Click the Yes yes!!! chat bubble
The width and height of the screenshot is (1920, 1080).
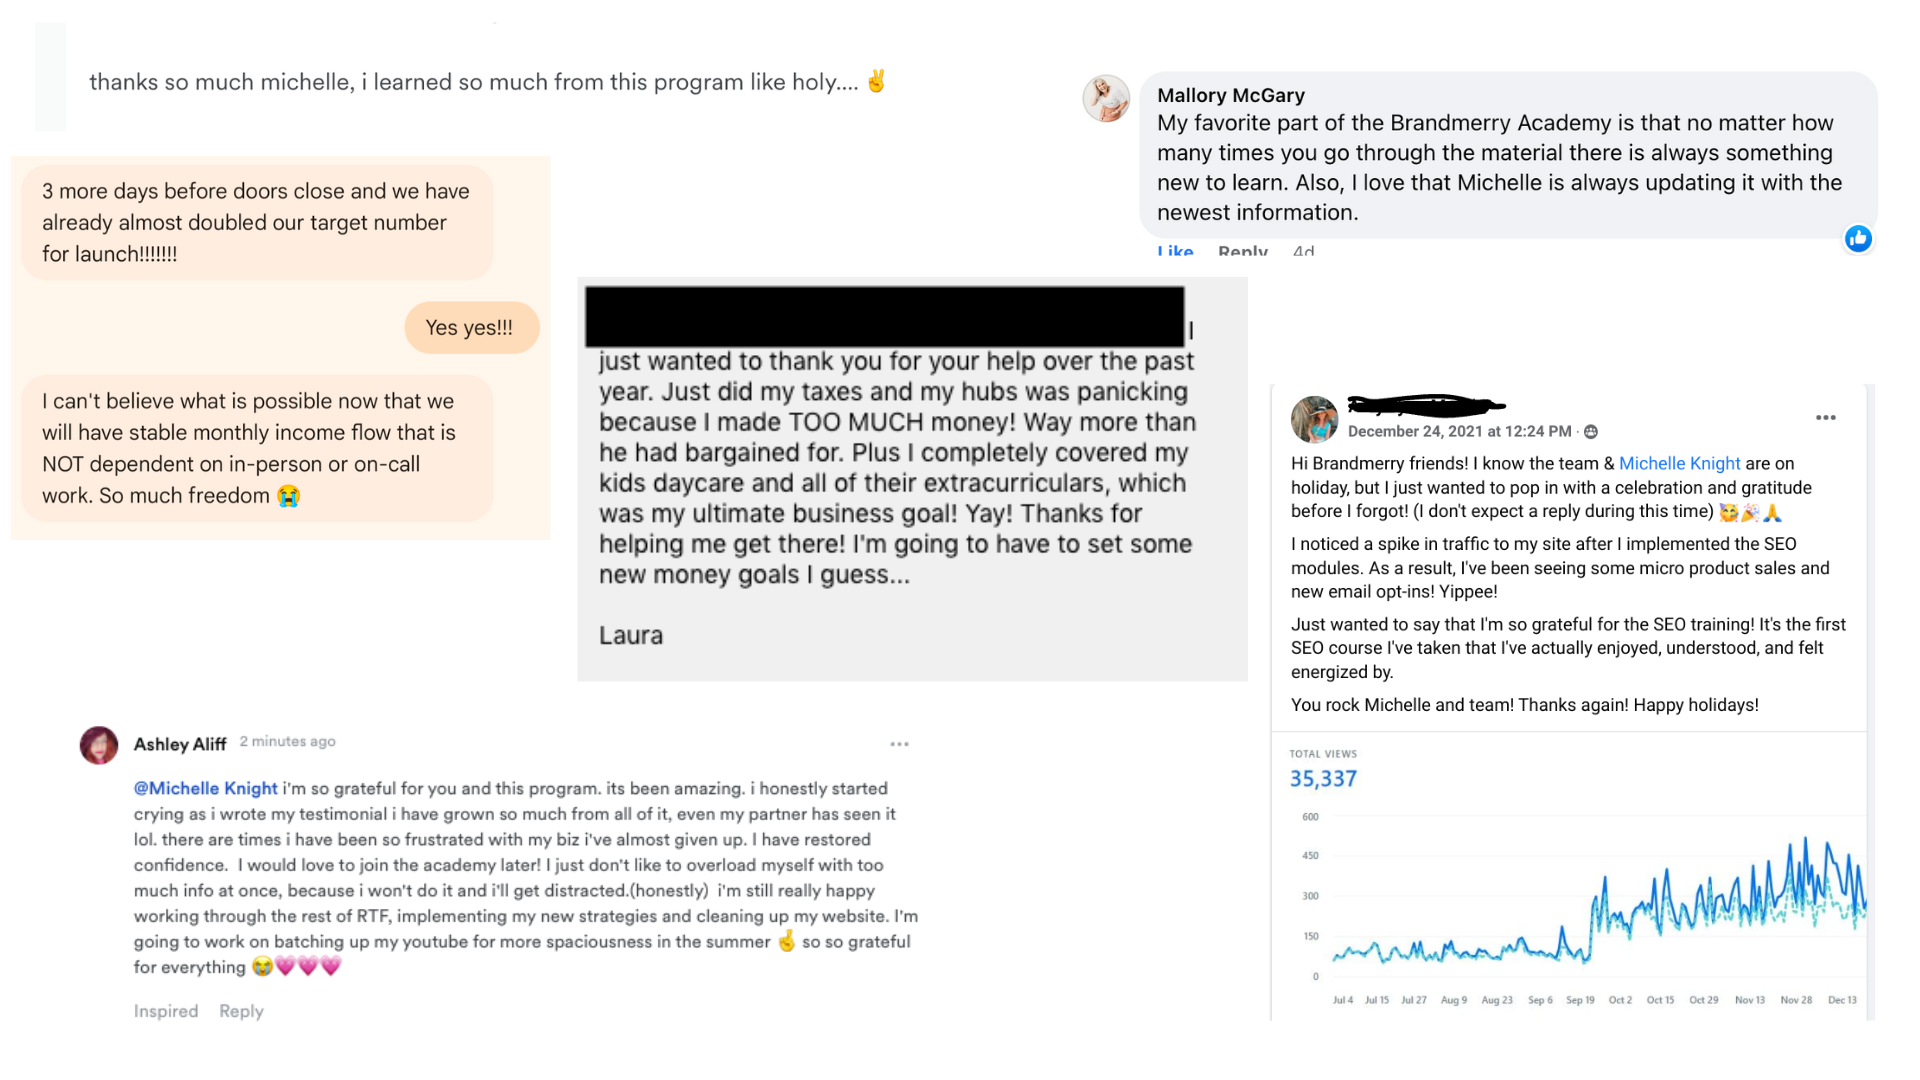[471, 328]
